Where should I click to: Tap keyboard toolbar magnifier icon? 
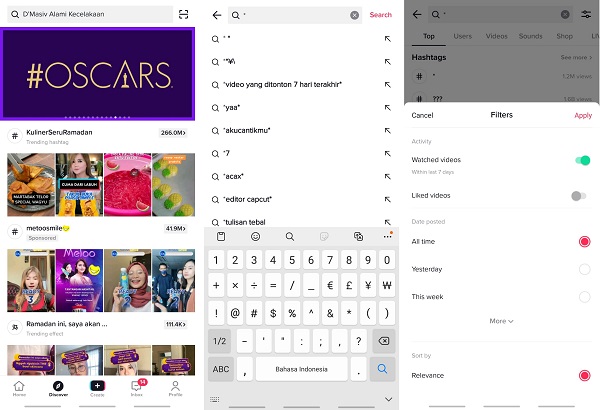[290, 237]
